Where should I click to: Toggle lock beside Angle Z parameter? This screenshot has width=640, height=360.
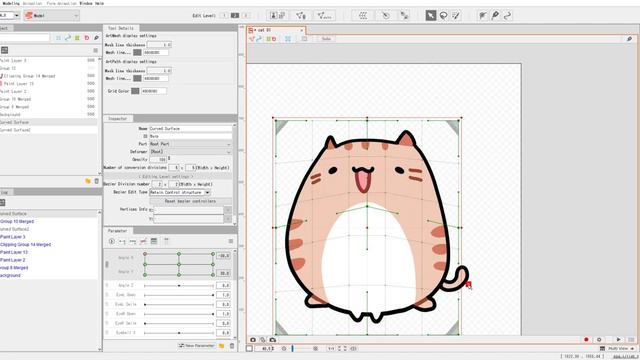(107, 285)
